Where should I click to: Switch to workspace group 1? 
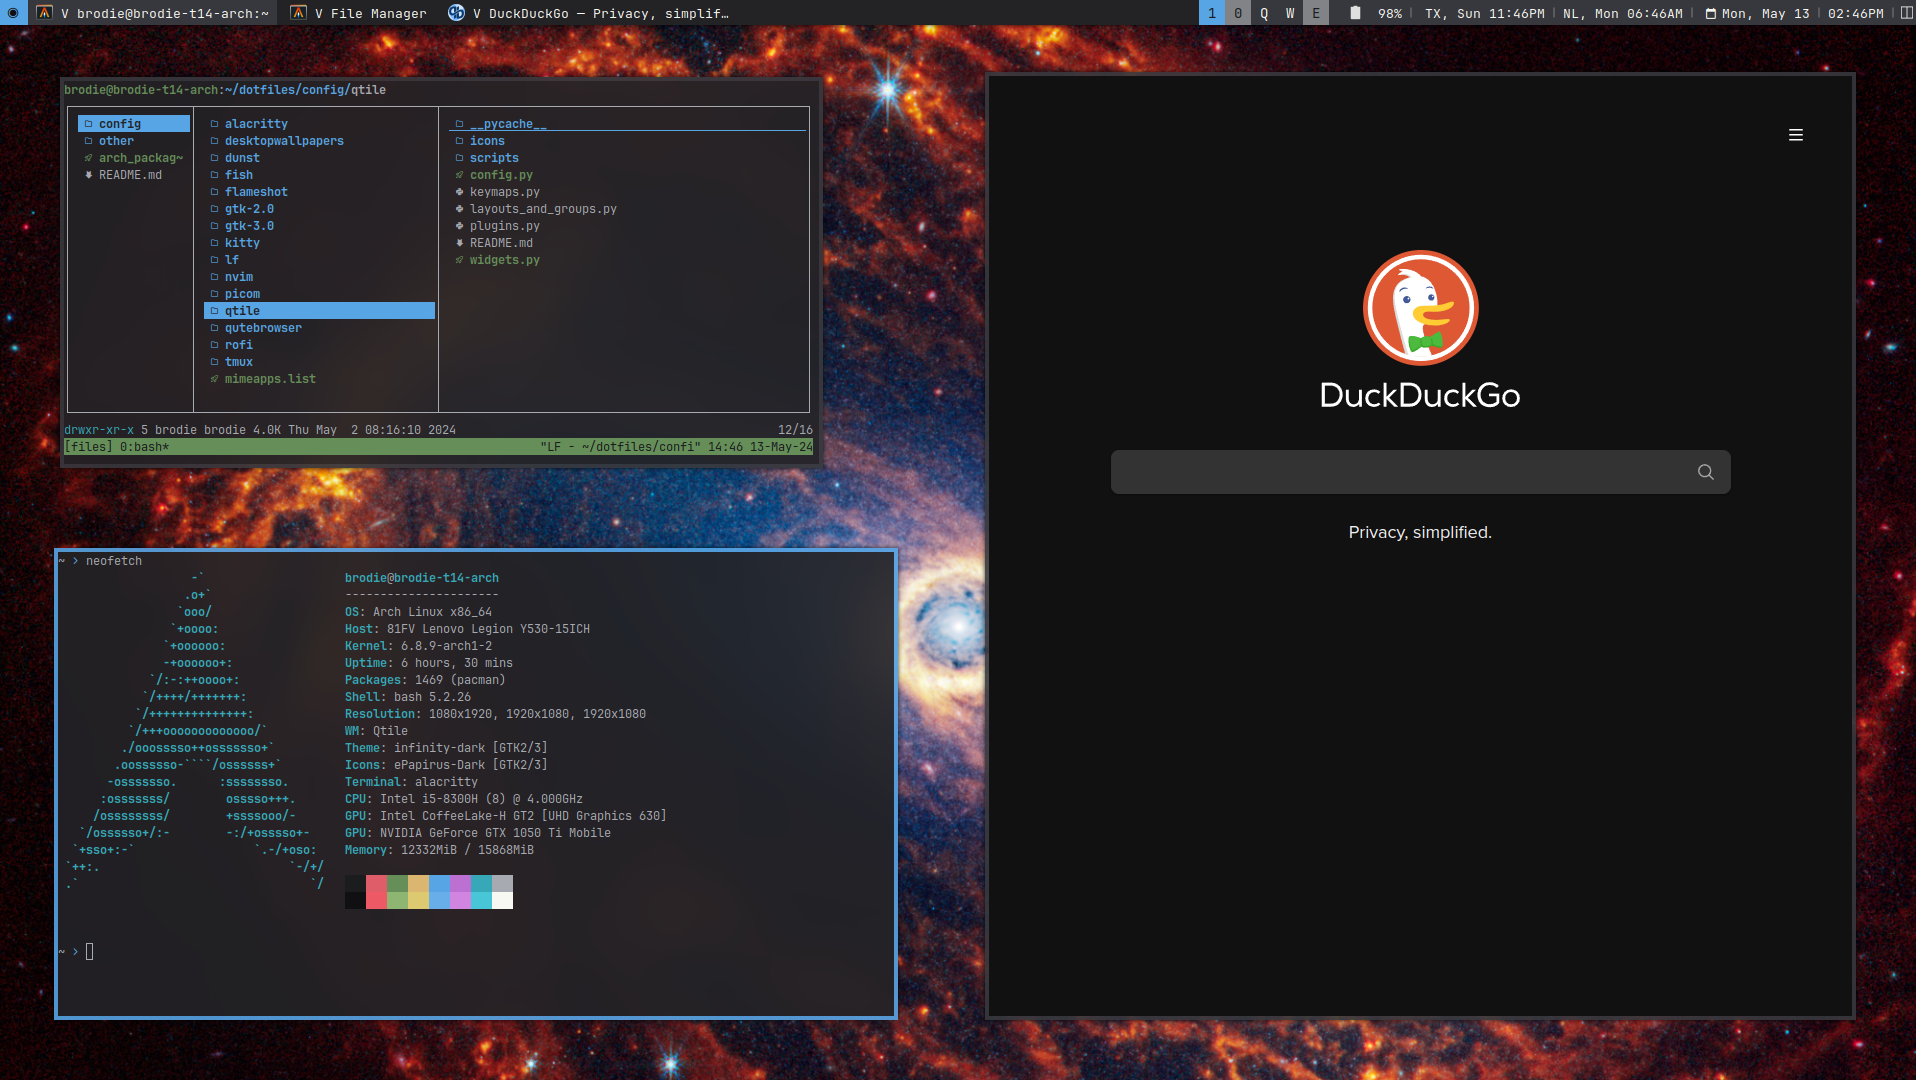(x=1212, y=13)
